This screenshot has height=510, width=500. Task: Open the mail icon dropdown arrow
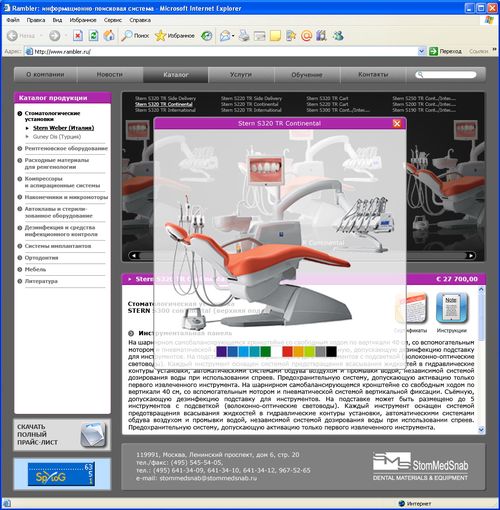pos(233,36)
